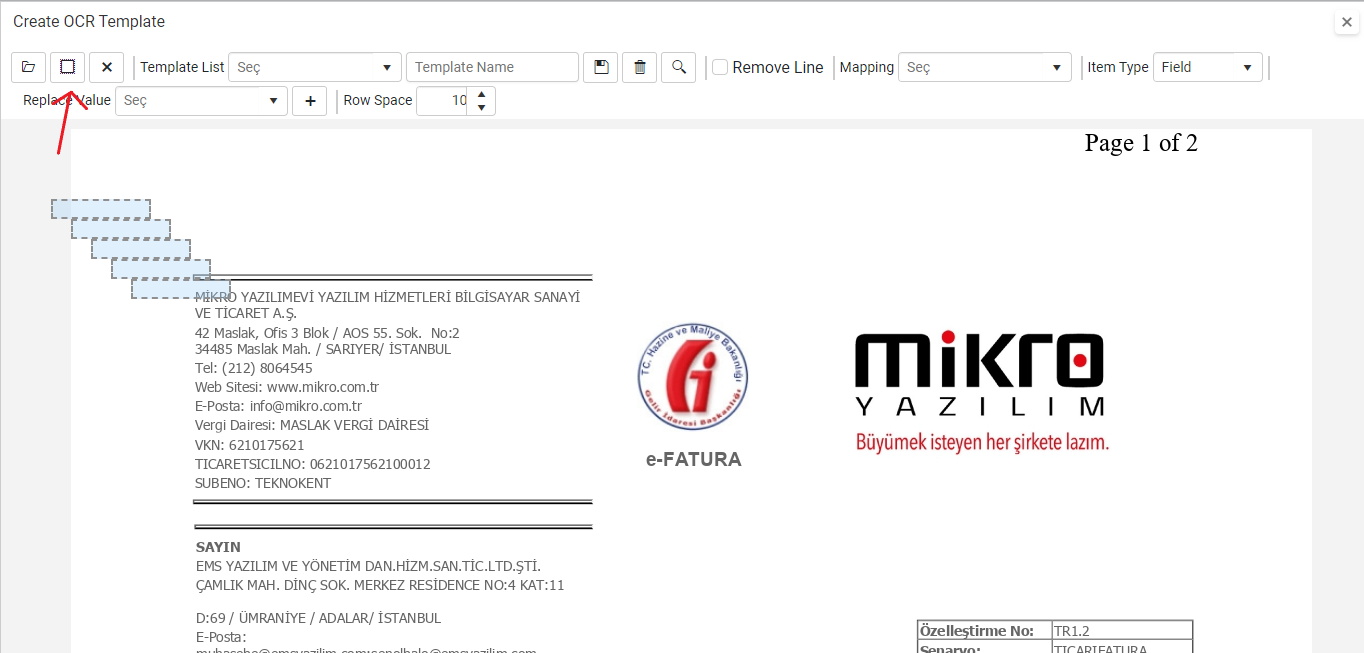Viewport: 1364px width, 653px height.
Task: Open the Replace Value dropdown
Action: 201,101
